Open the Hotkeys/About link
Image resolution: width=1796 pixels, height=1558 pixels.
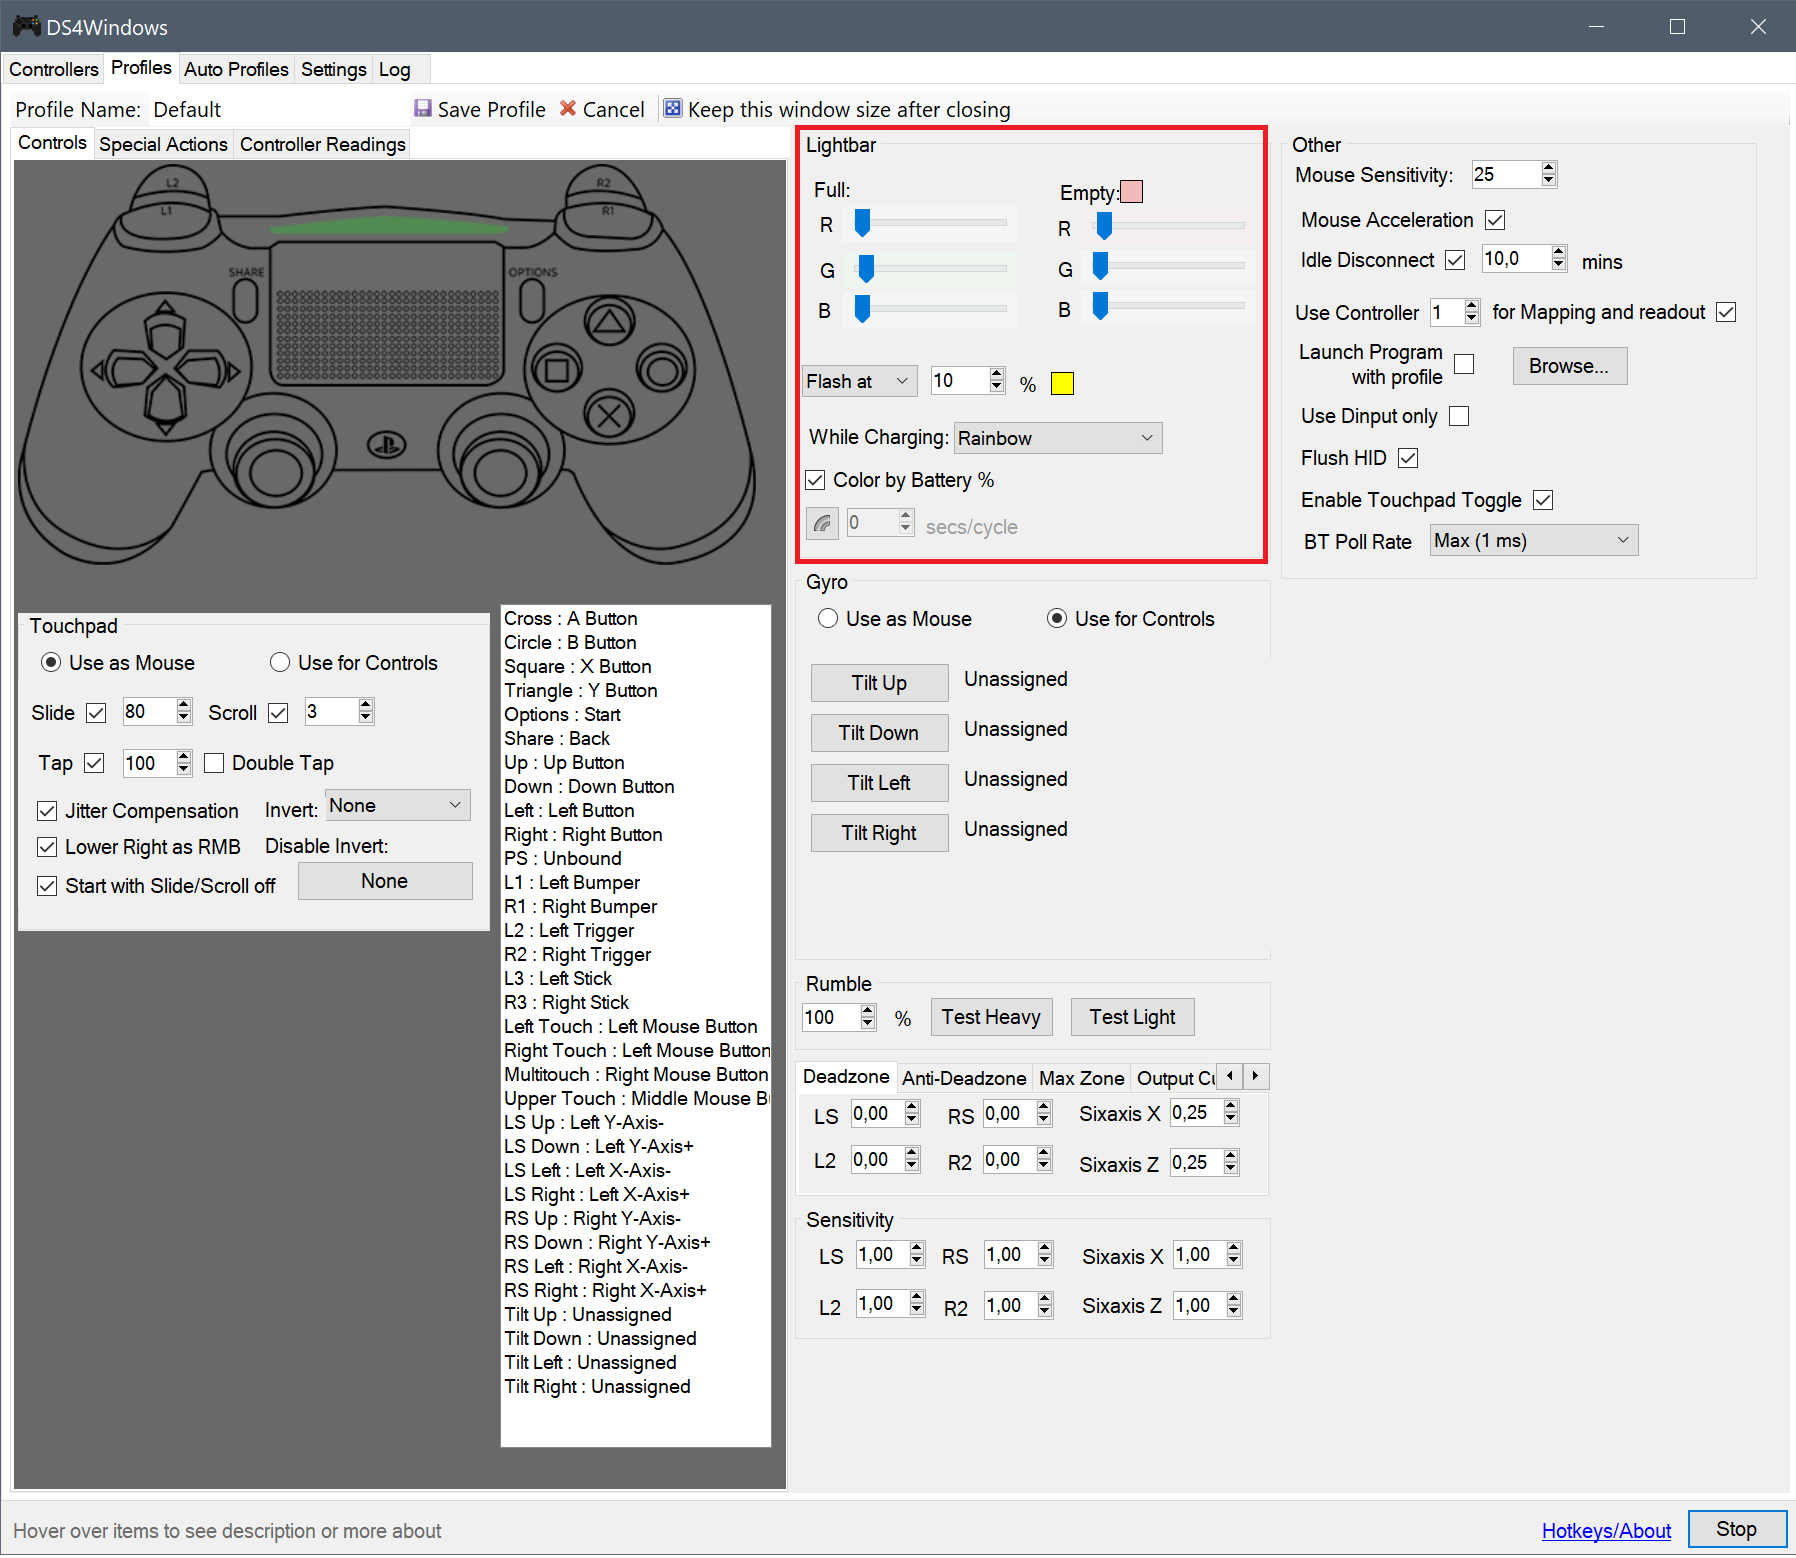pos(1606,1531)
